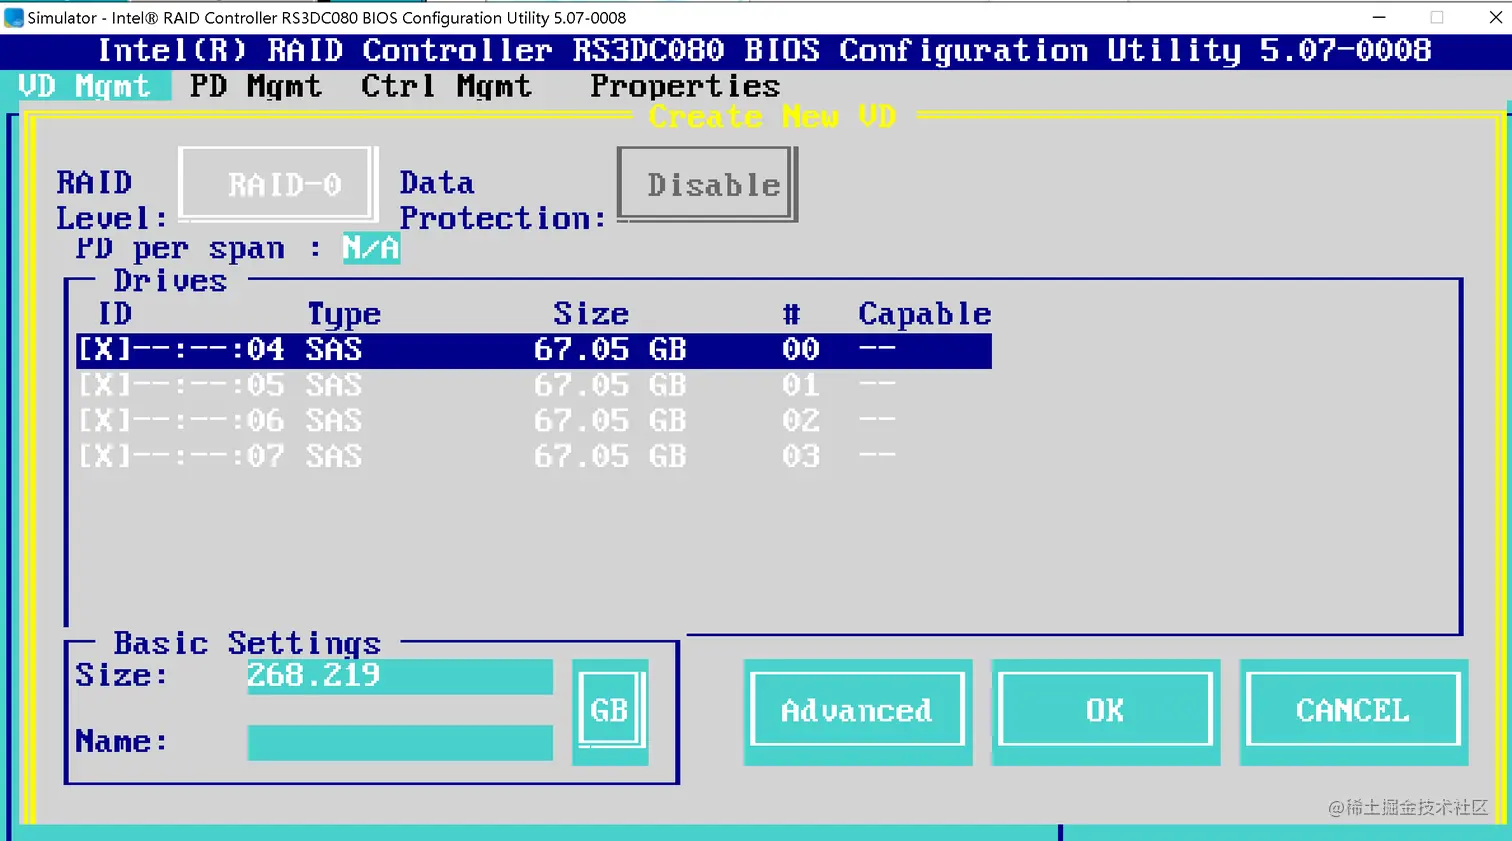The width and height of the screenshot is (1512, 841).
Task: Click the 'Size' column header in Drives
Action: point(591,314)
